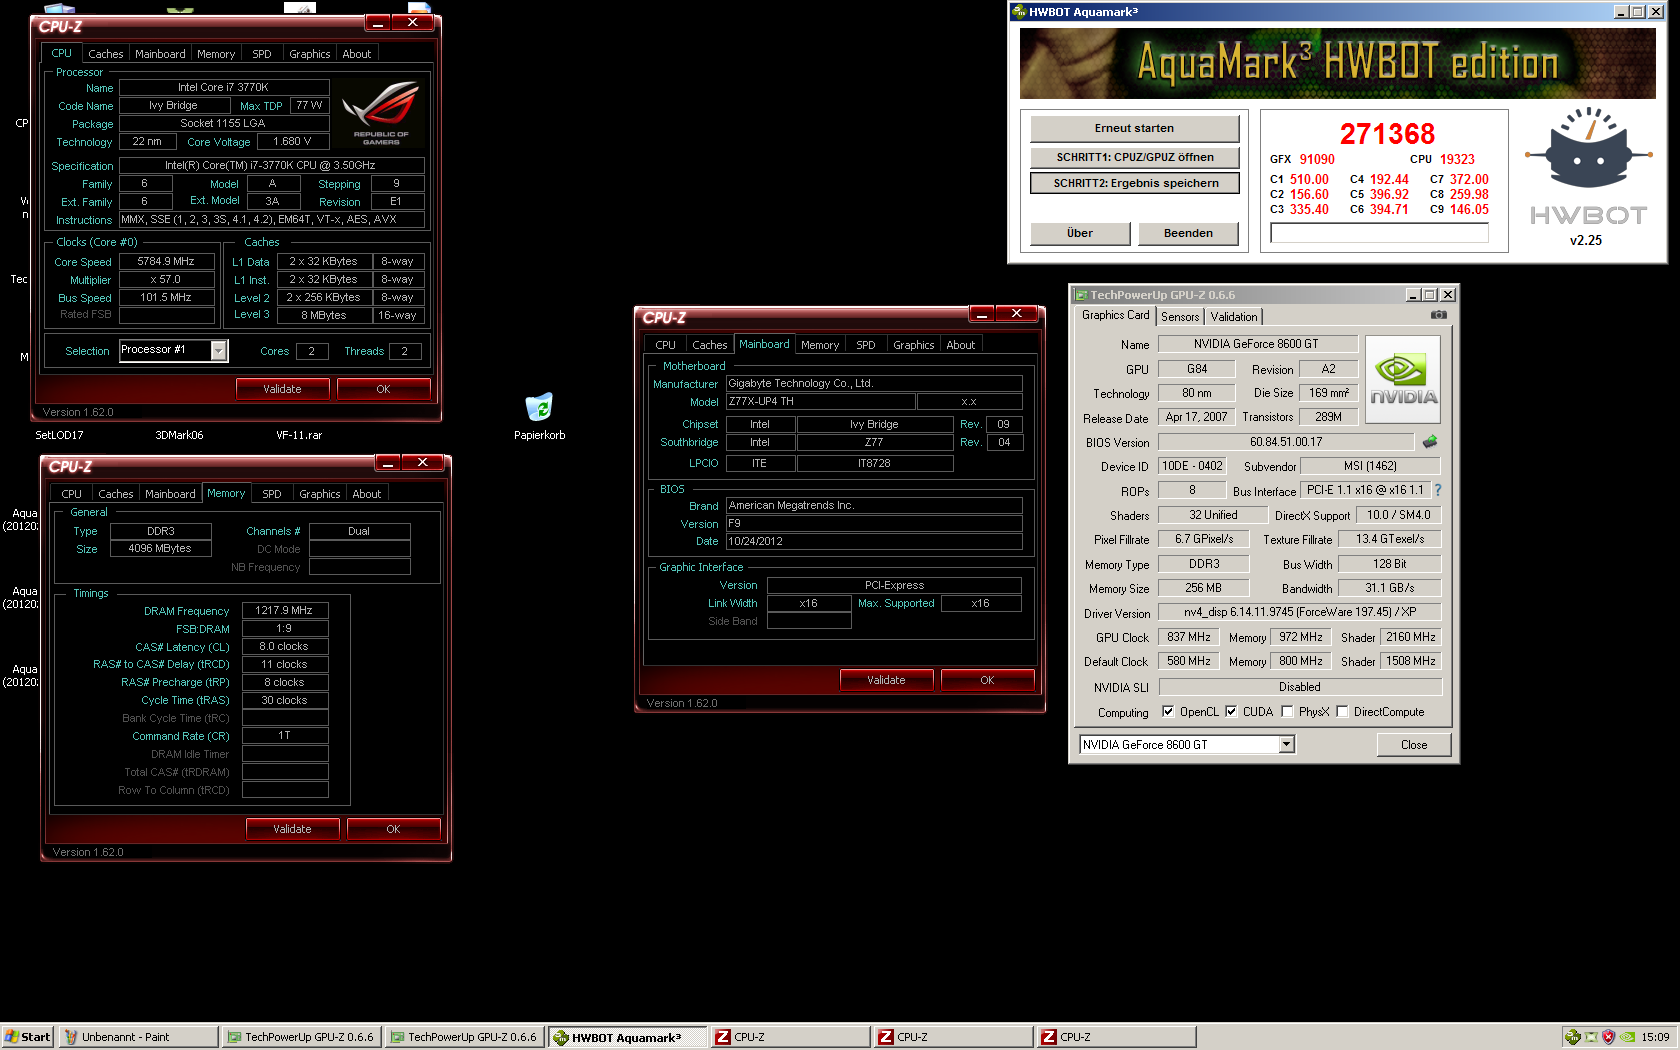Click OK in CPU-Z Mainboard window
Screen dimensions: 1680x1050
(987, 680)
